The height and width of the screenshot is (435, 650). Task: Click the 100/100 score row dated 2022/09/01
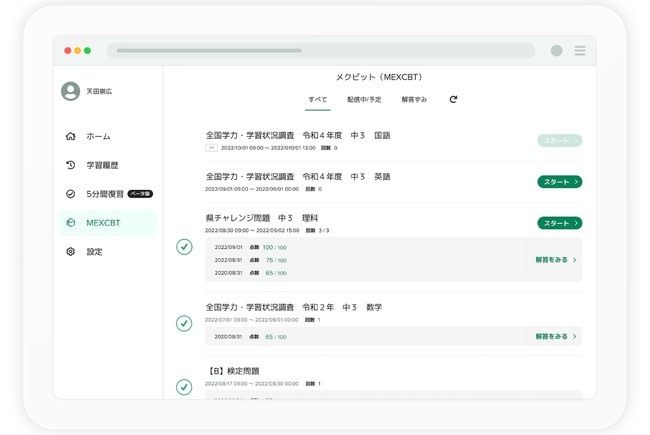pyautogui.click(x=250, y=247)
